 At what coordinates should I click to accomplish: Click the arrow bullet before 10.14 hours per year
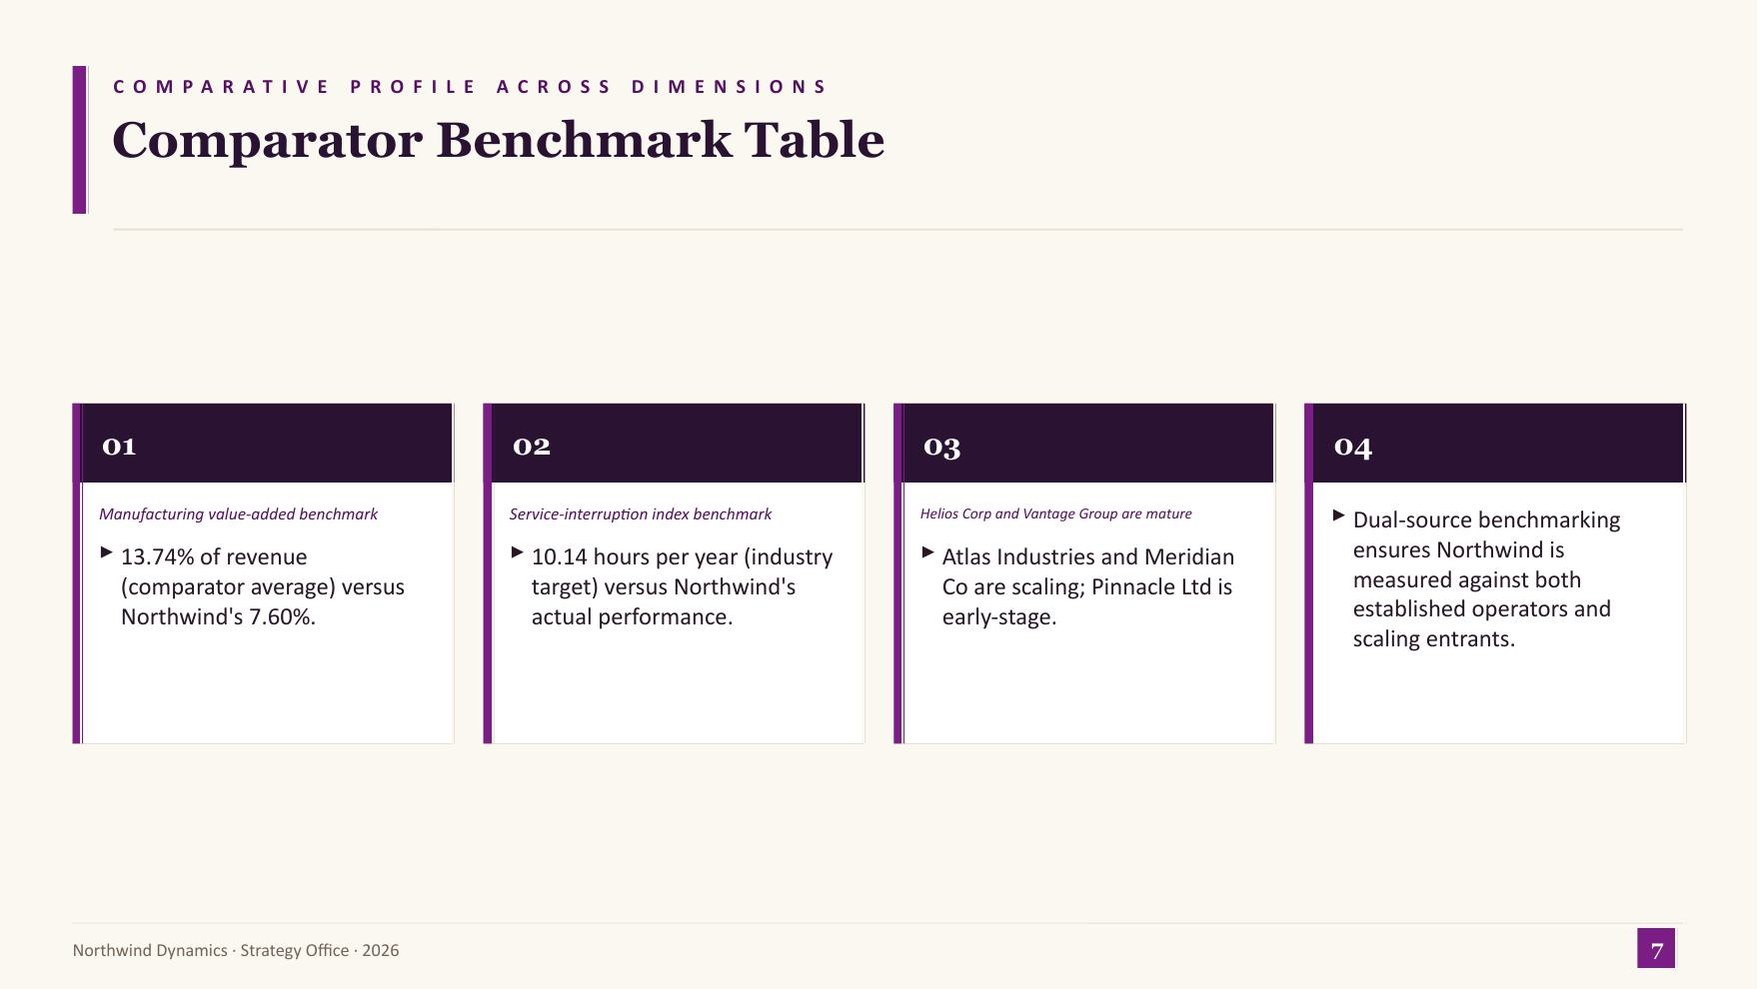click(518, 553)
